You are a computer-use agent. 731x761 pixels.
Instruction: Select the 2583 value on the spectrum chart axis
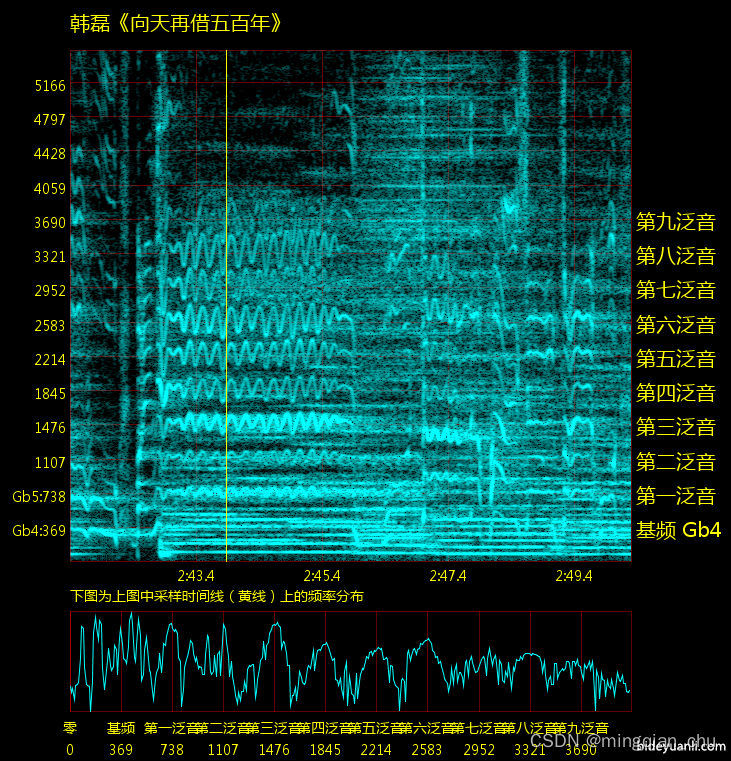point(427,750)
